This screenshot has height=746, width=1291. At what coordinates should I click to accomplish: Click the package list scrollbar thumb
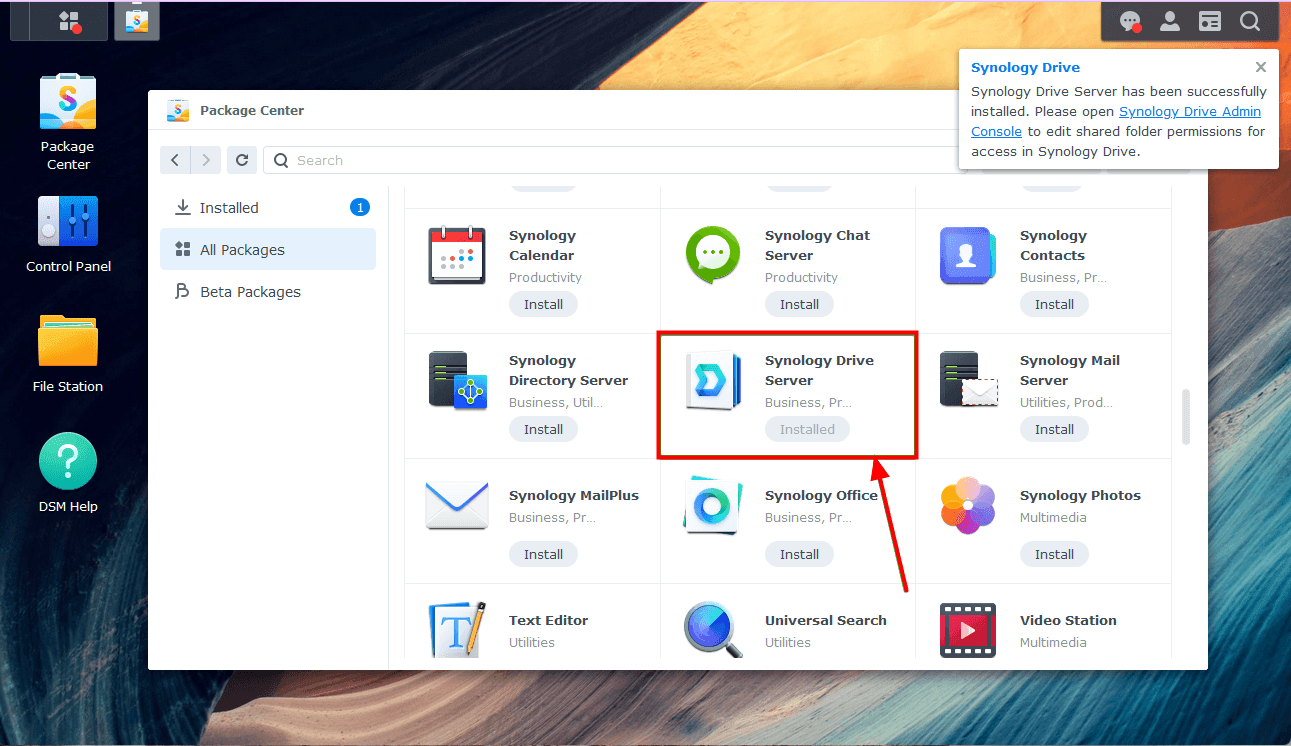[x=1186, y=416]
